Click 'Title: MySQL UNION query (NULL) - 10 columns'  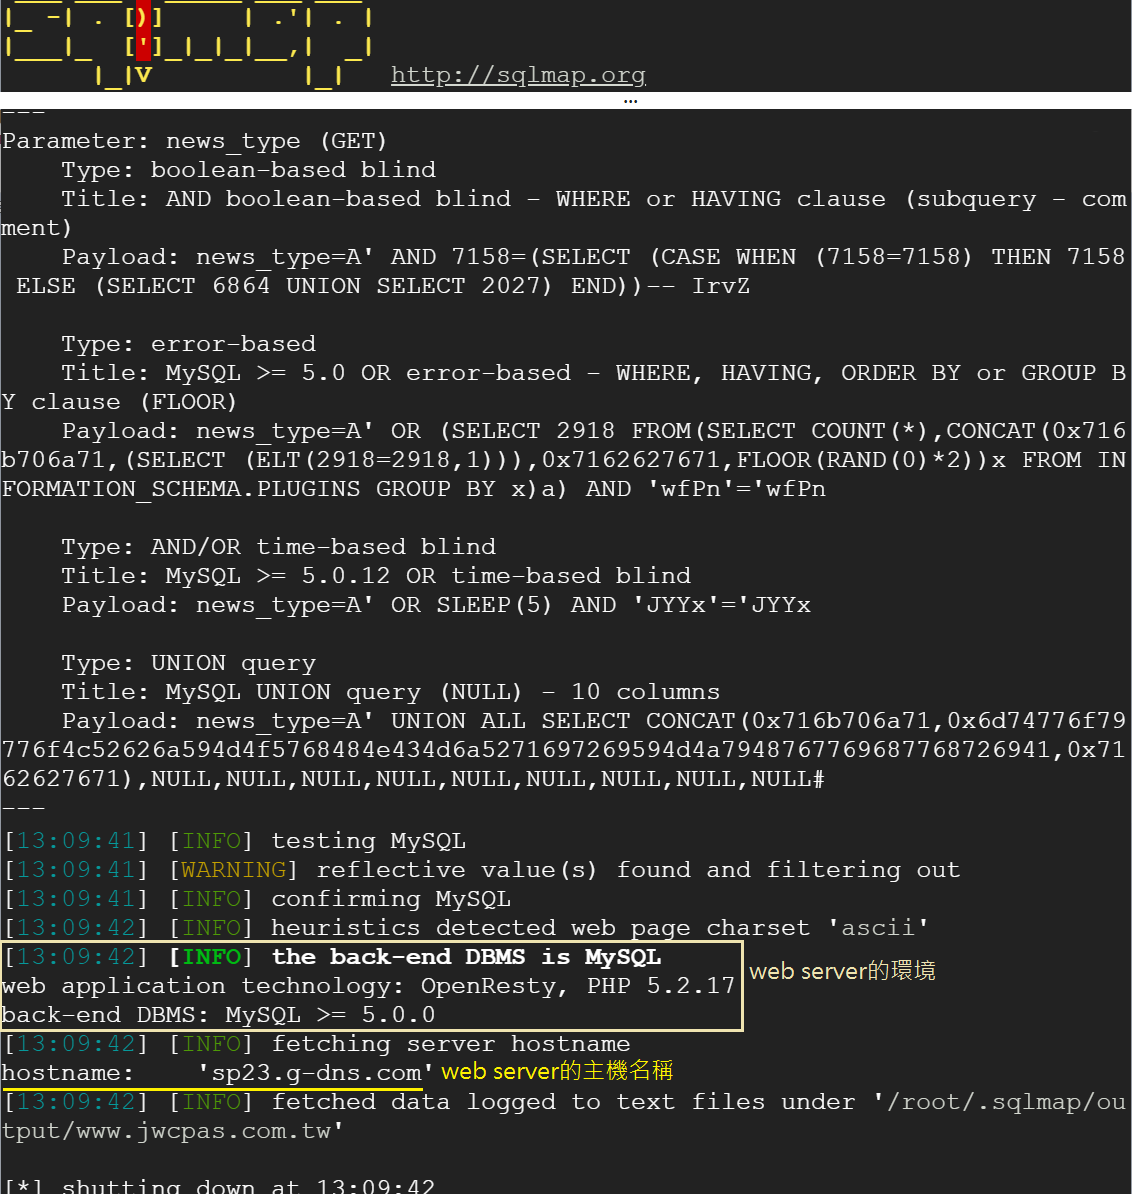pyautogui.click(x=391, y=692)
